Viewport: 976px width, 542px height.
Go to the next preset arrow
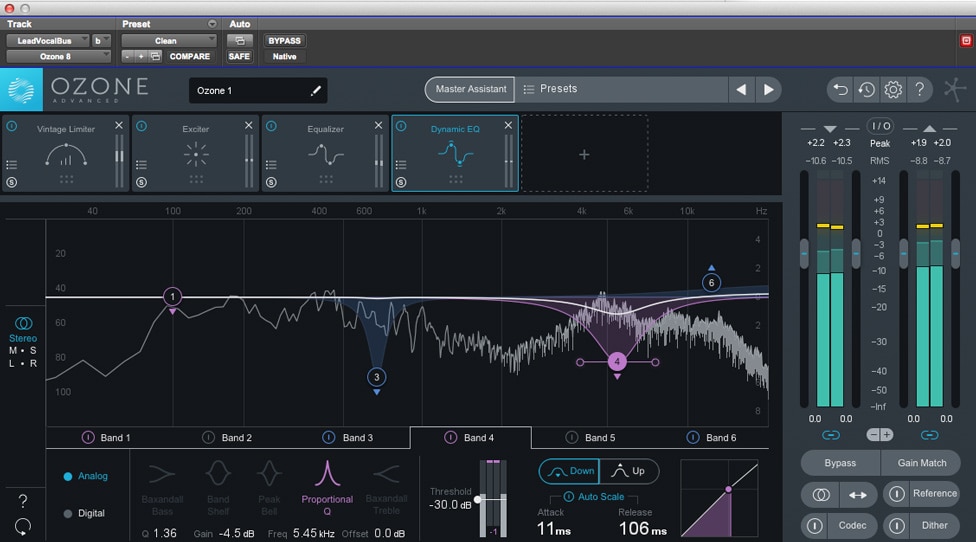(769, 90)
